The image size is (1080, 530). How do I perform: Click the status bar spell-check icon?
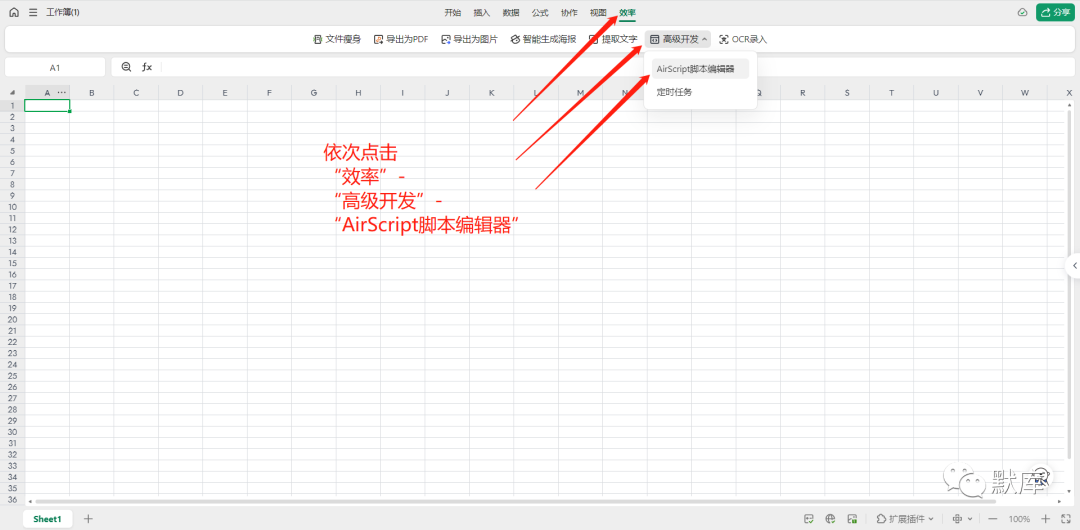(809, 519)
